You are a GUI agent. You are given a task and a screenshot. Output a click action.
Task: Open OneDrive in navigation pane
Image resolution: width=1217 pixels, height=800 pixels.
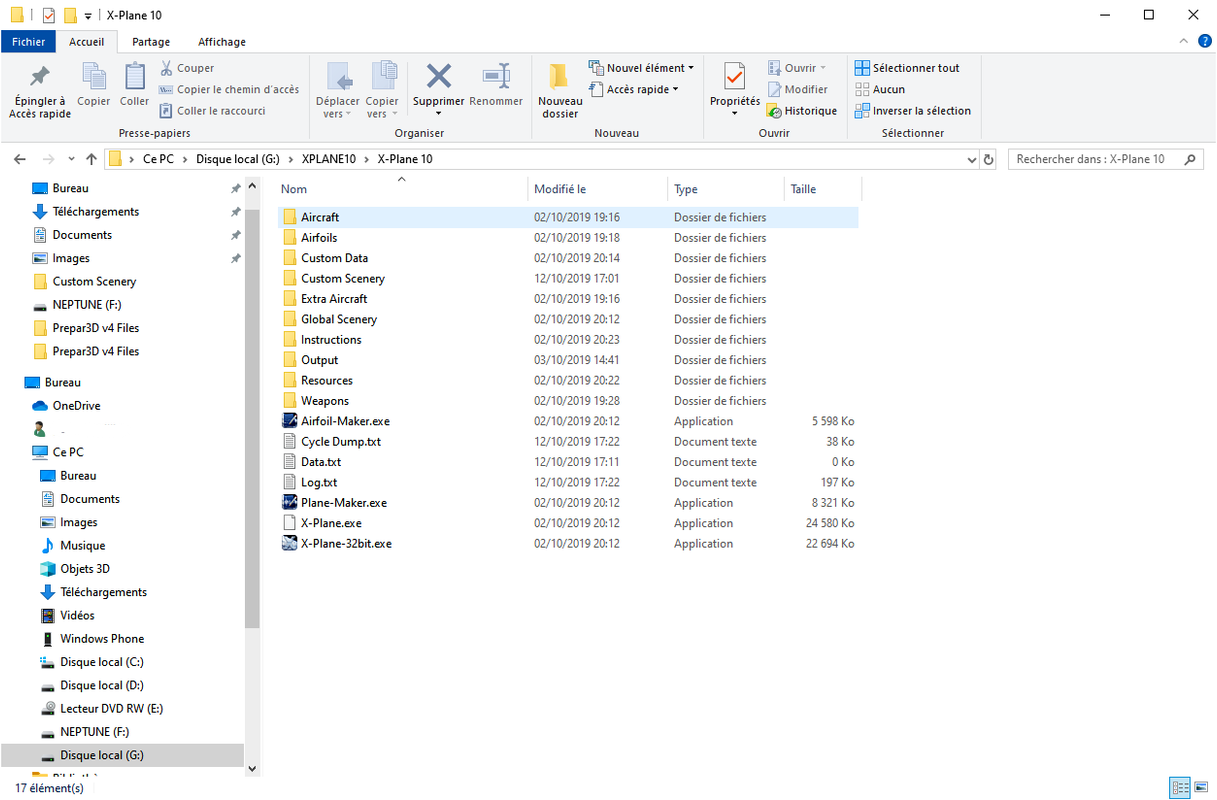76,406
